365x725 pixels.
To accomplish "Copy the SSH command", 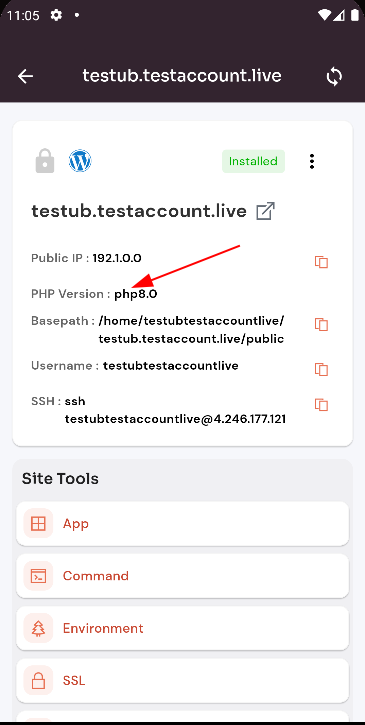I will click(x=322, y=405).
